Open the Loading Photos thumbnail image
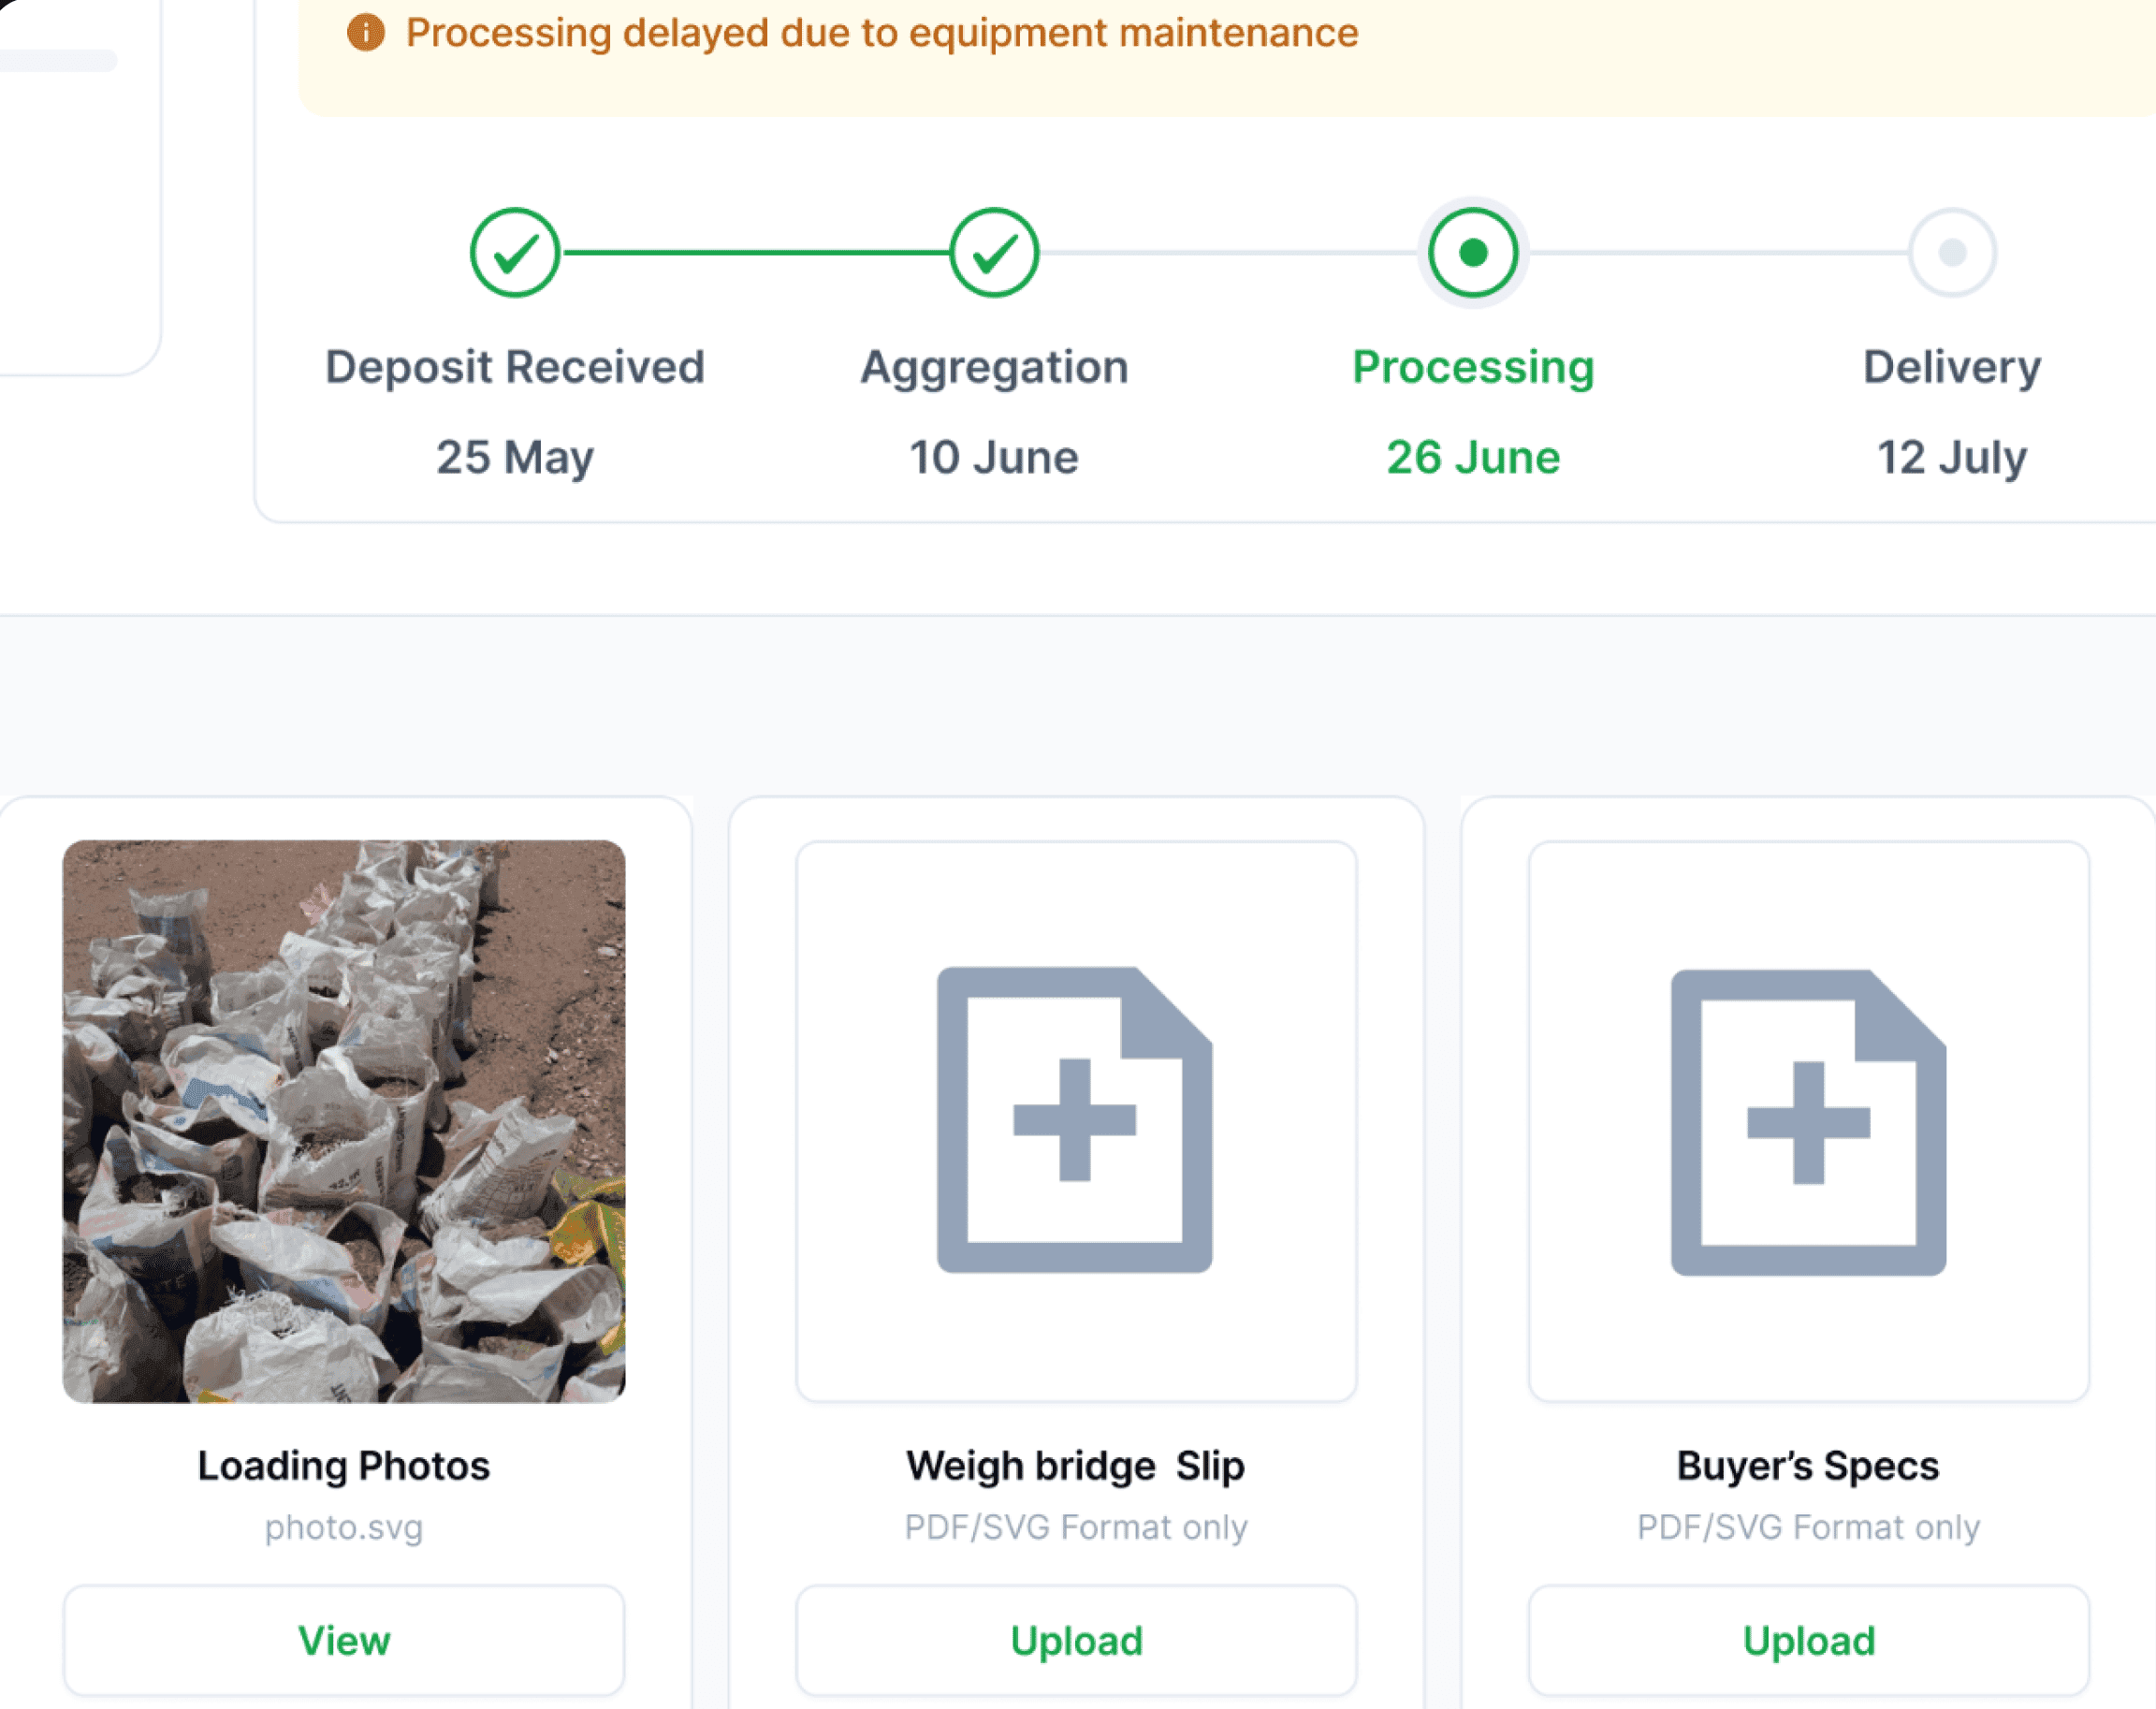 coord(344,1121)
